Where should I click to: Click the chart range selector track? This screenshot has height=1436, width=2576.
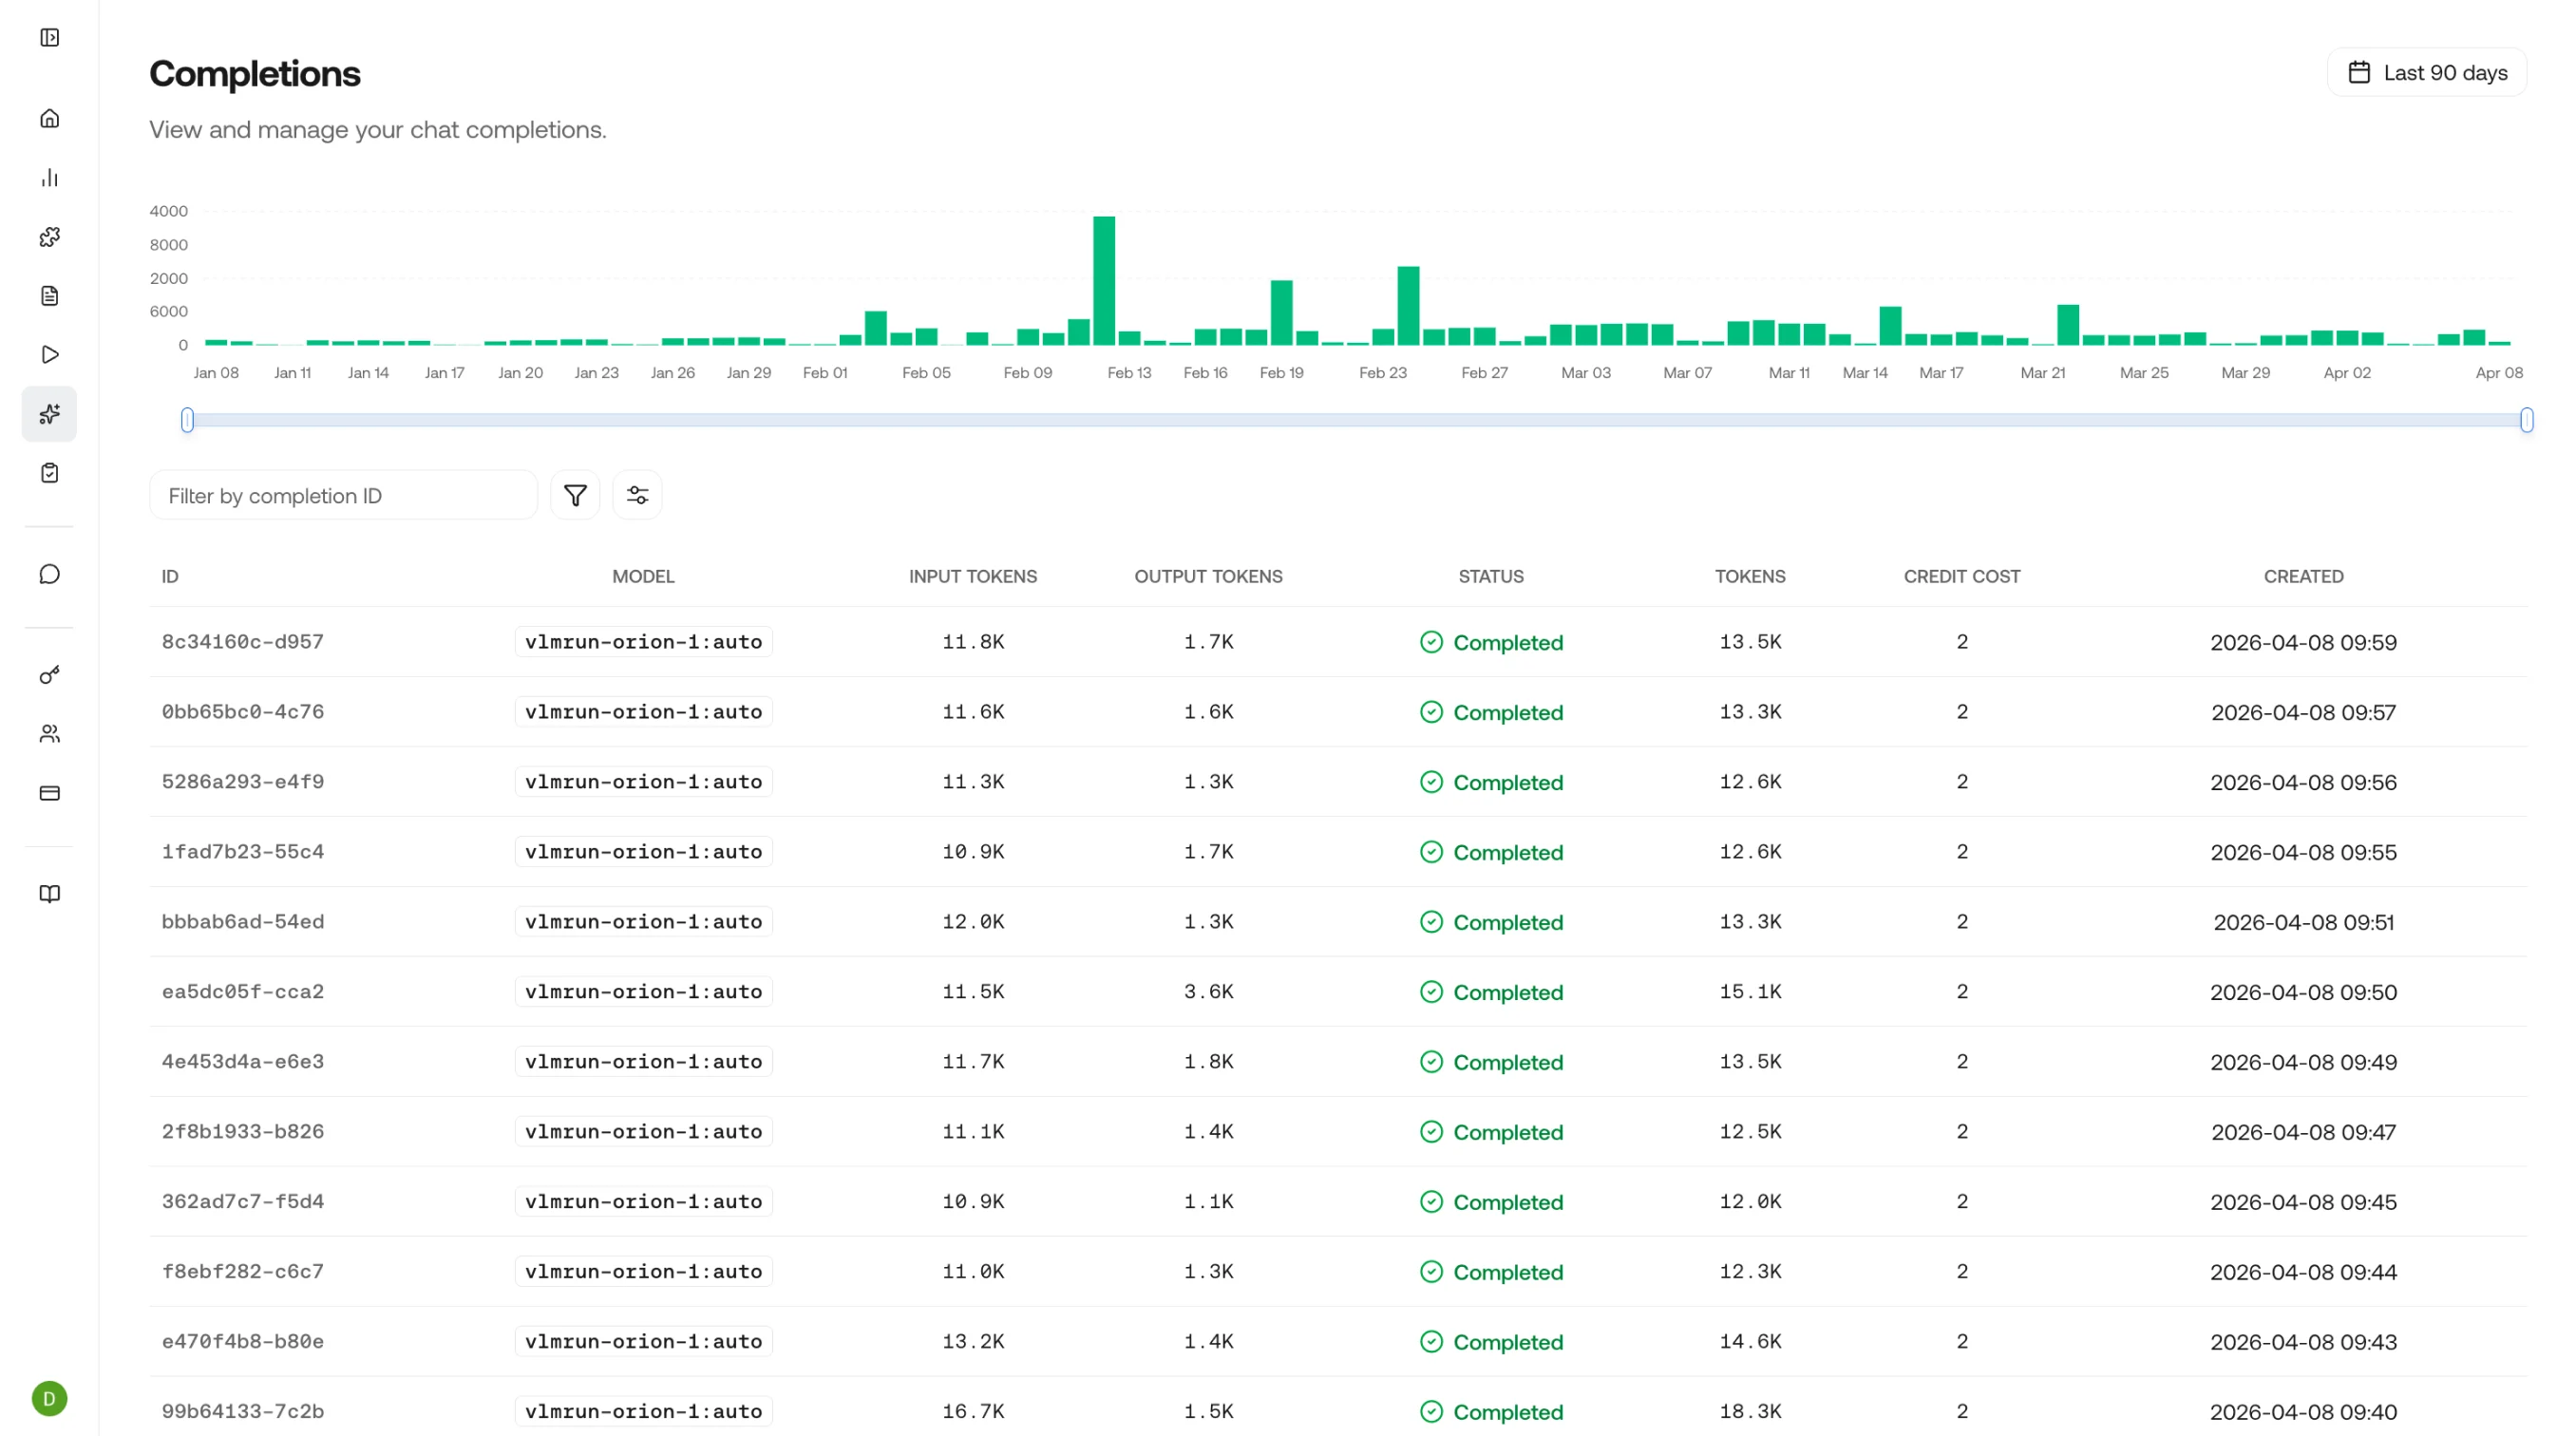[1357, 420]
